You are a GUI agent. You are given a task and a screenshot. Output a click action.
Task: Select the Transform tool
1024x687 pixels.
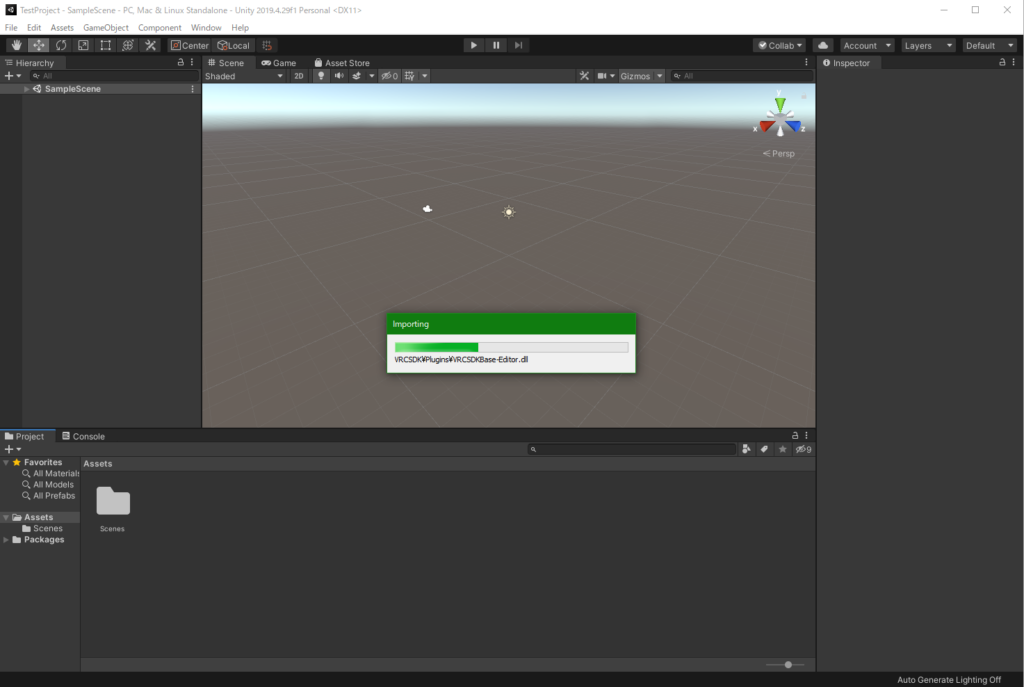click(127, 45)
